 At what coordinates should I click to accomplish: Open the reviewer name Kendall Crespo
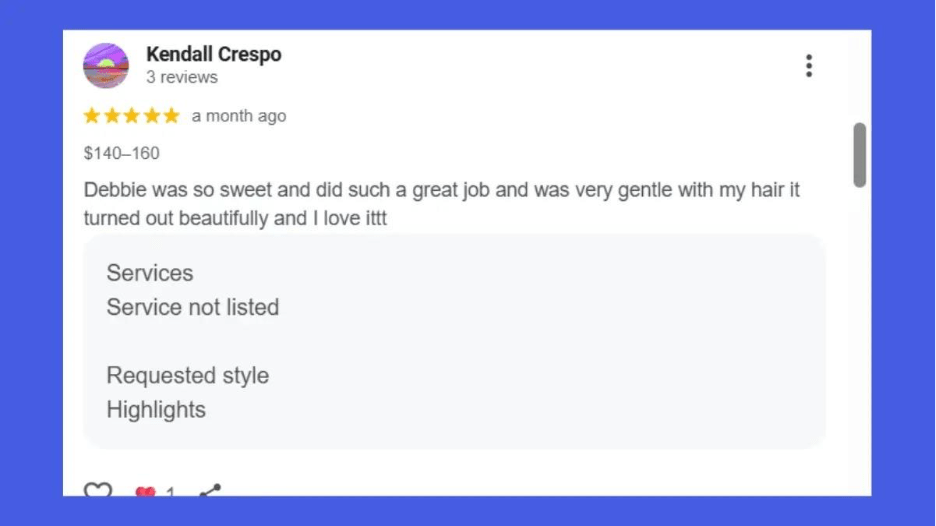click(x=213, y=54)
